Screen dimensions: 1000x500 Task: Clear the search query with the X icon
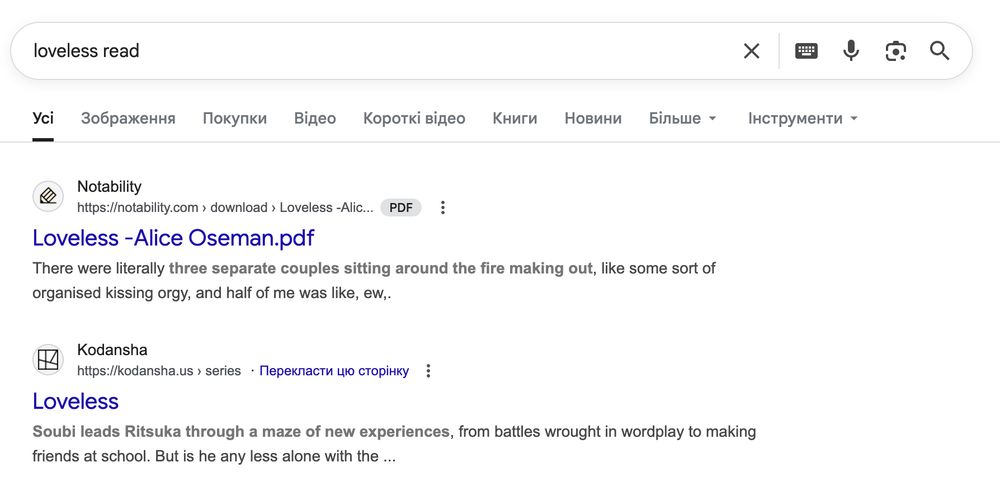[751, 51]
